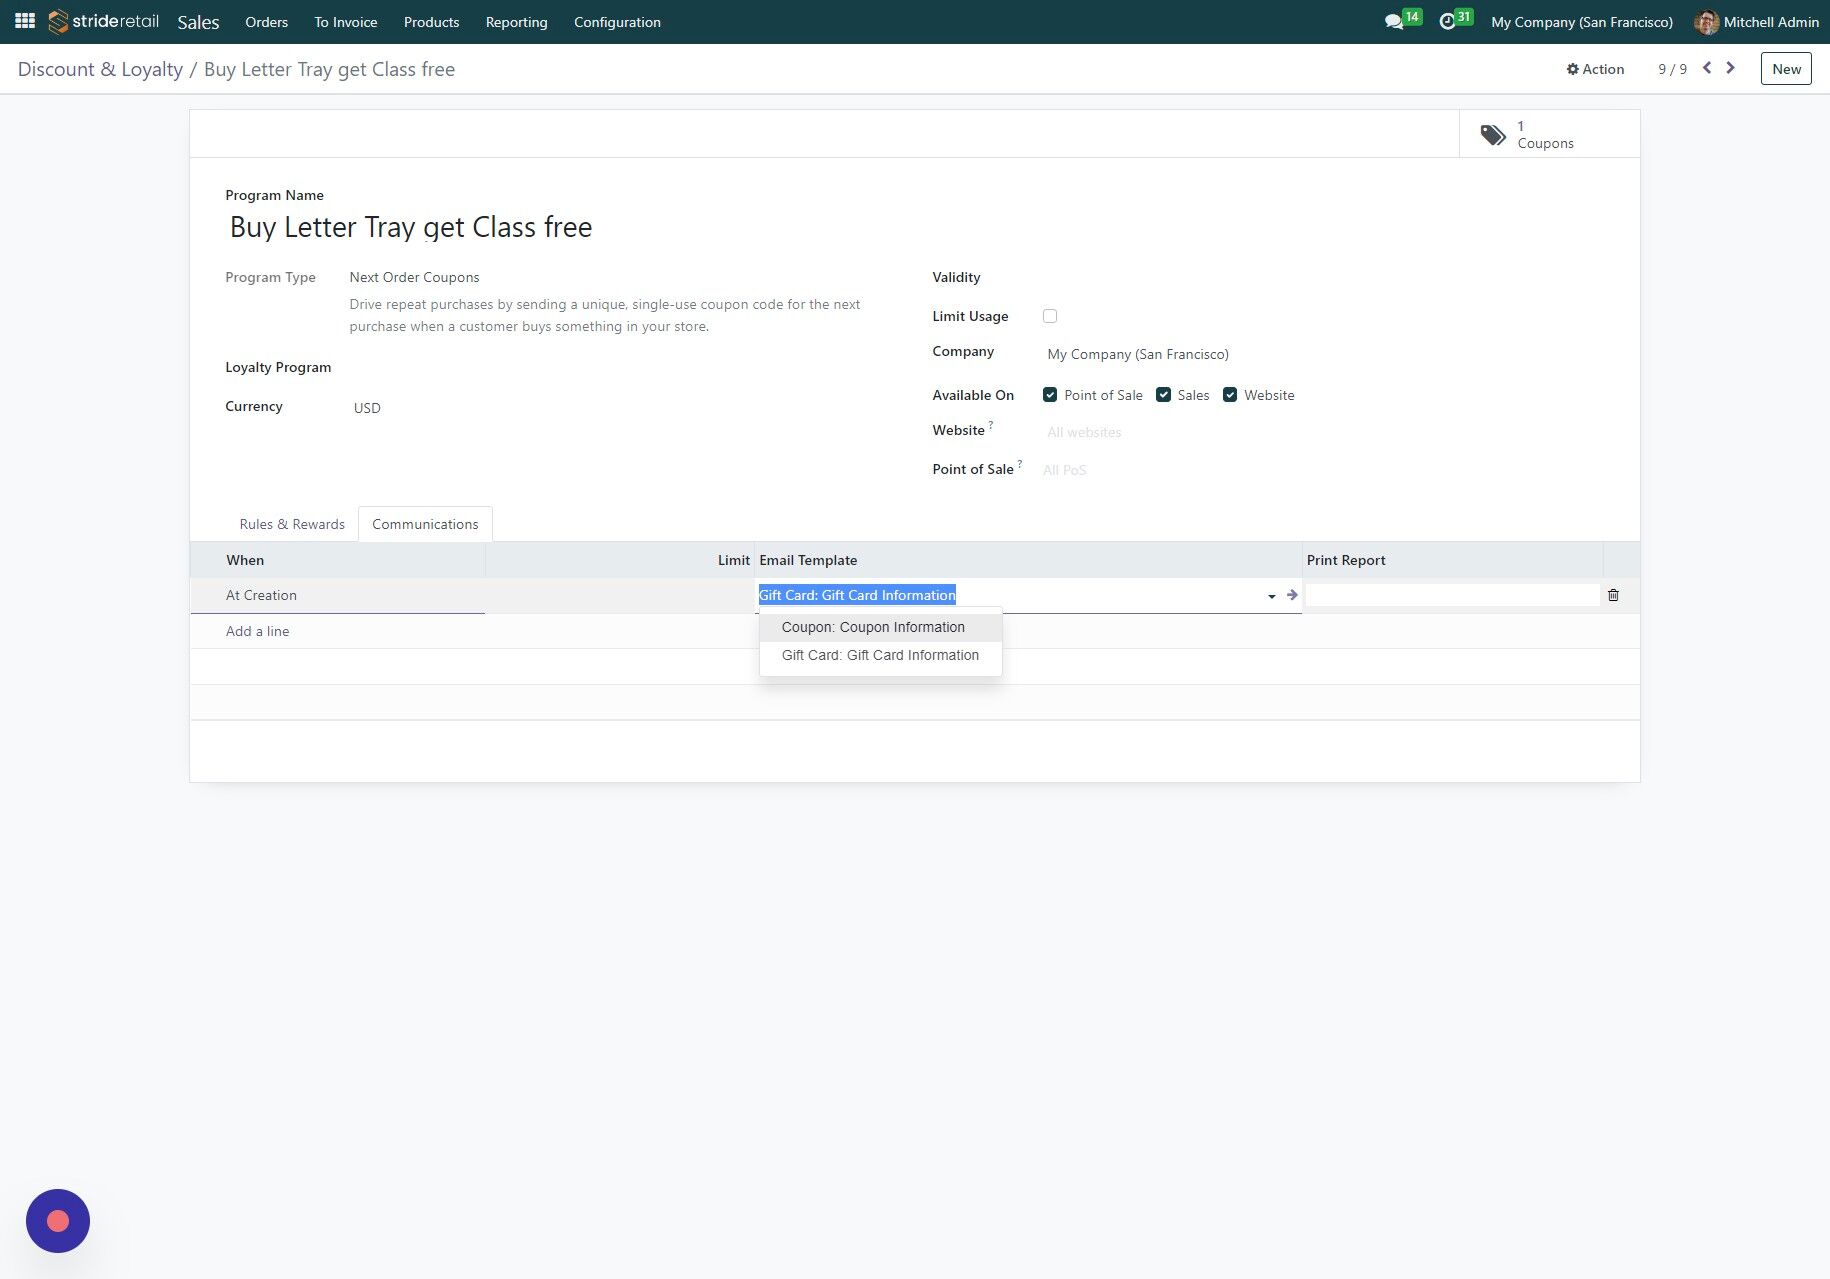
Task: Expand the Email Template dropdown arrow
Action: click(1271, 596)
